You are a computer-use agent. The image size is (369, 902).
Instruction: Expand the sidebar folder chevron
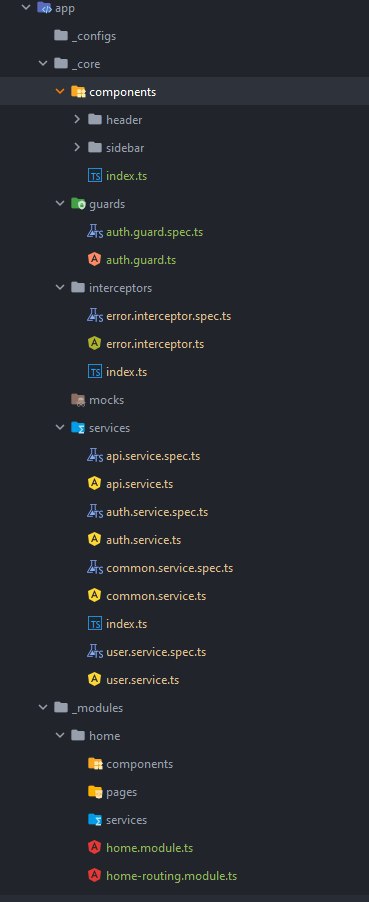click(x=77, y=147)
